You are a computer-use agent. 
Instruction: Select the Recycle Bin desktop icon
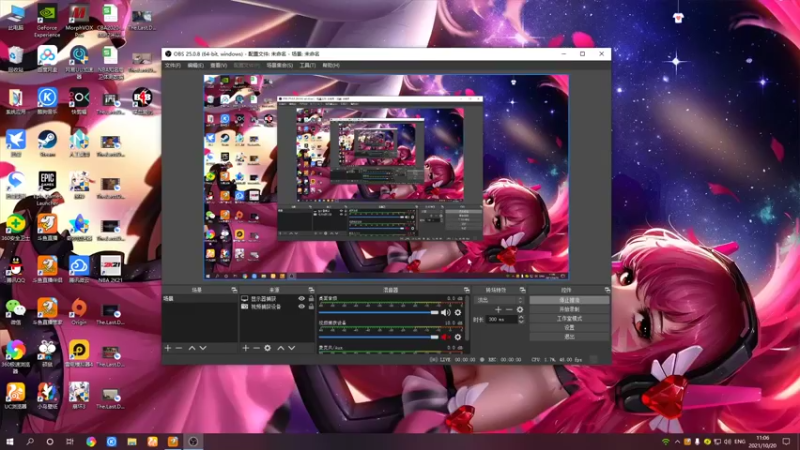coord(16,59)
